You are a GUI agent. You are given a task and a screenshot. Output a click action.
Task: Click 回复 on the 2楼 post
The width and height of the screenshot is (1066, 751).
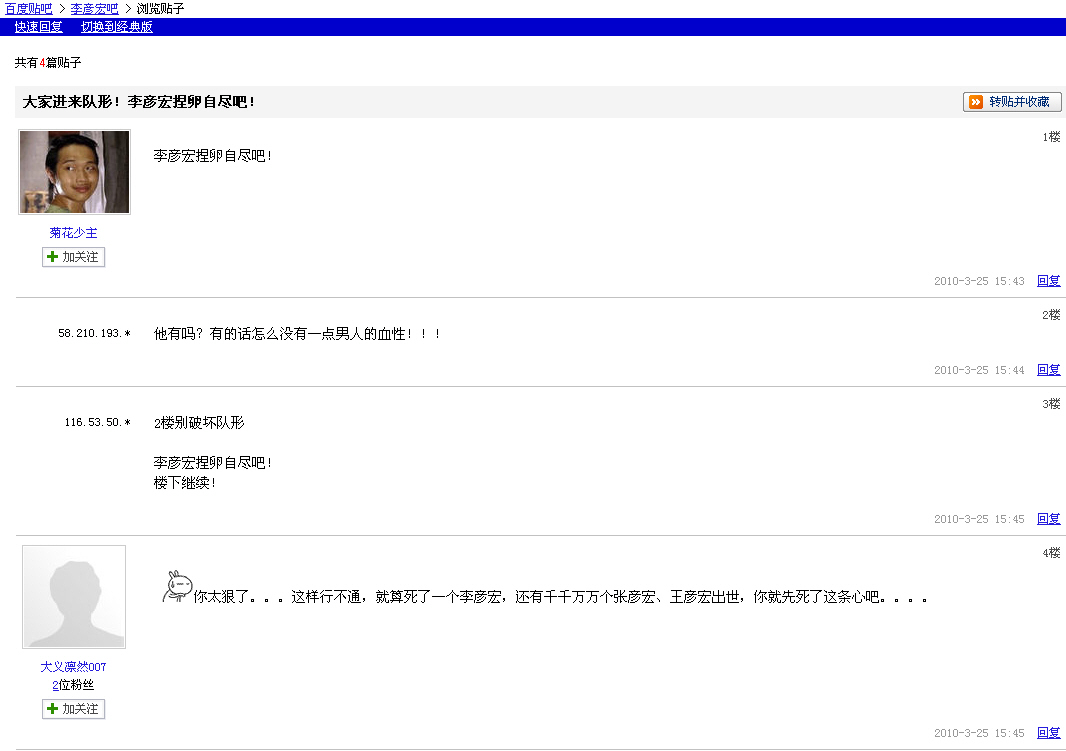[x=1048, y=370]
